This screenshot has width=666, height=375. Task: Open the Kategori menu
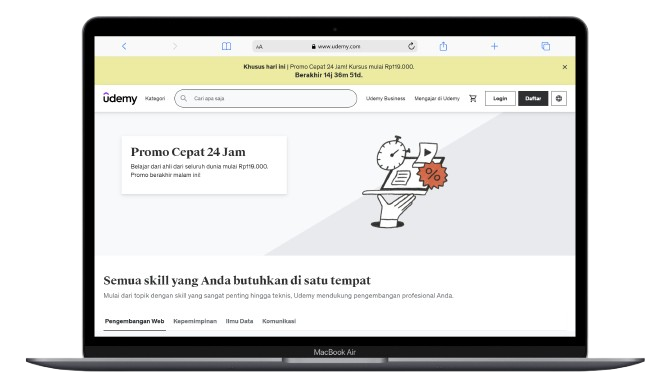[x=155, y=99]
